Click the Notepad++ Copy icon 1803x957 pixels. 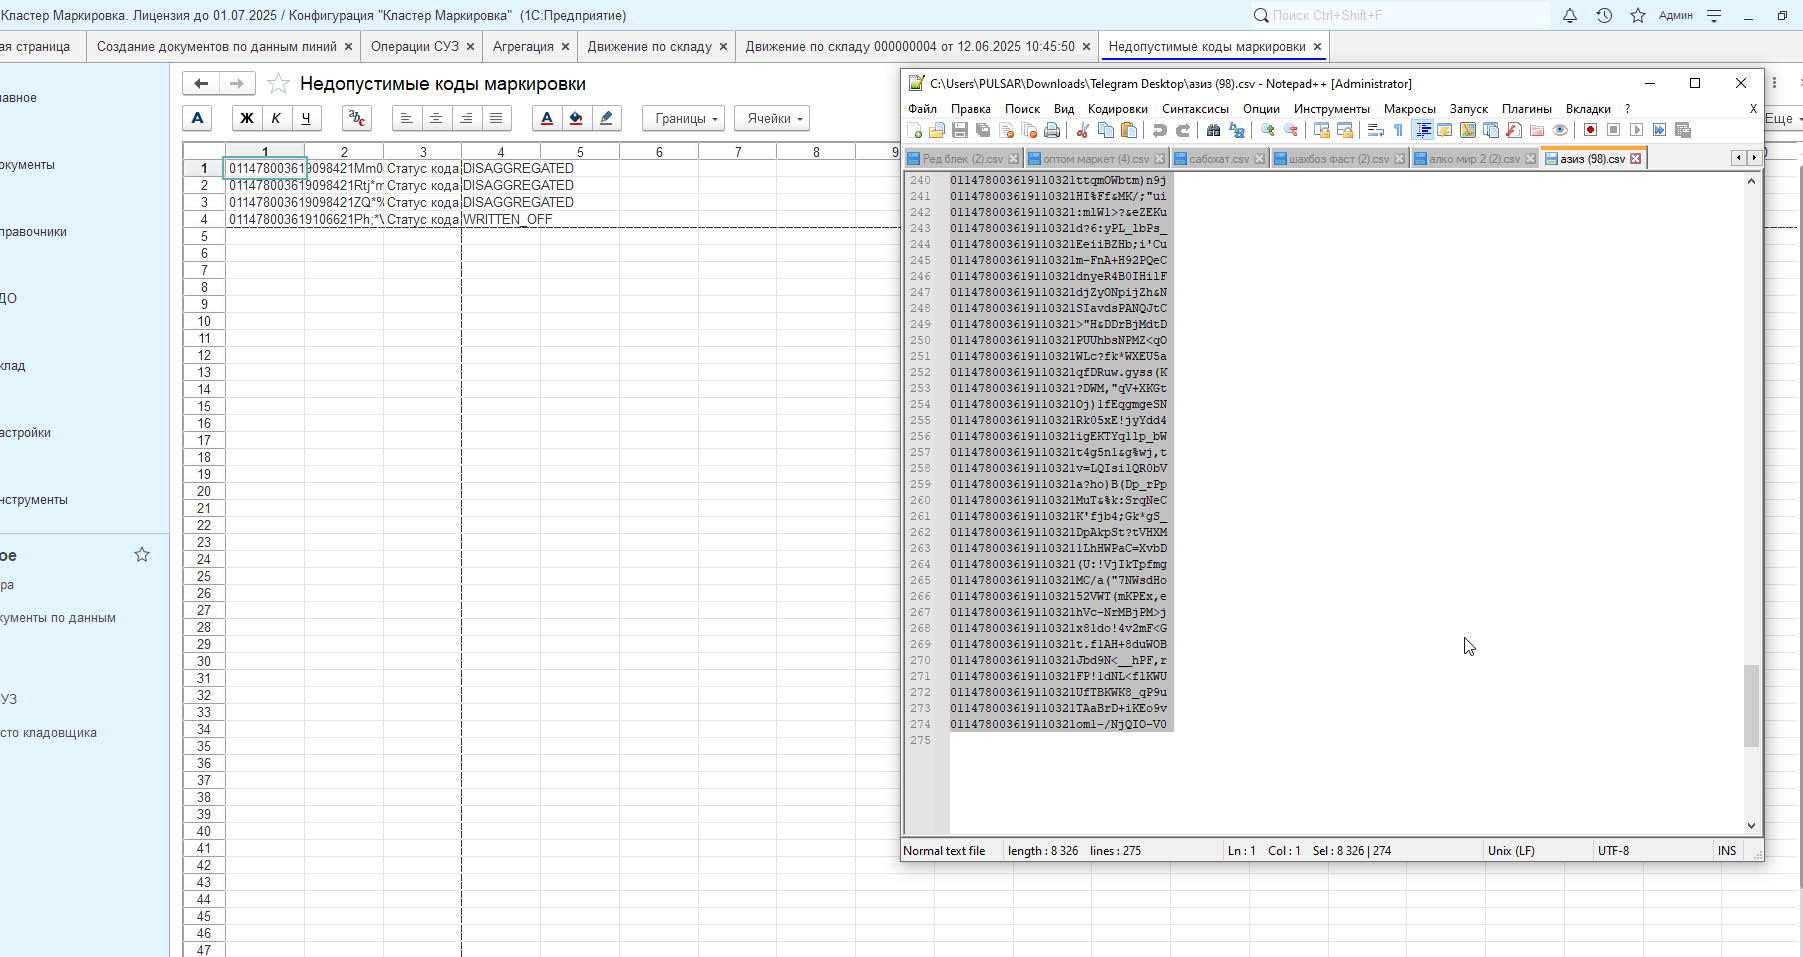click(x=1105, y=130)
